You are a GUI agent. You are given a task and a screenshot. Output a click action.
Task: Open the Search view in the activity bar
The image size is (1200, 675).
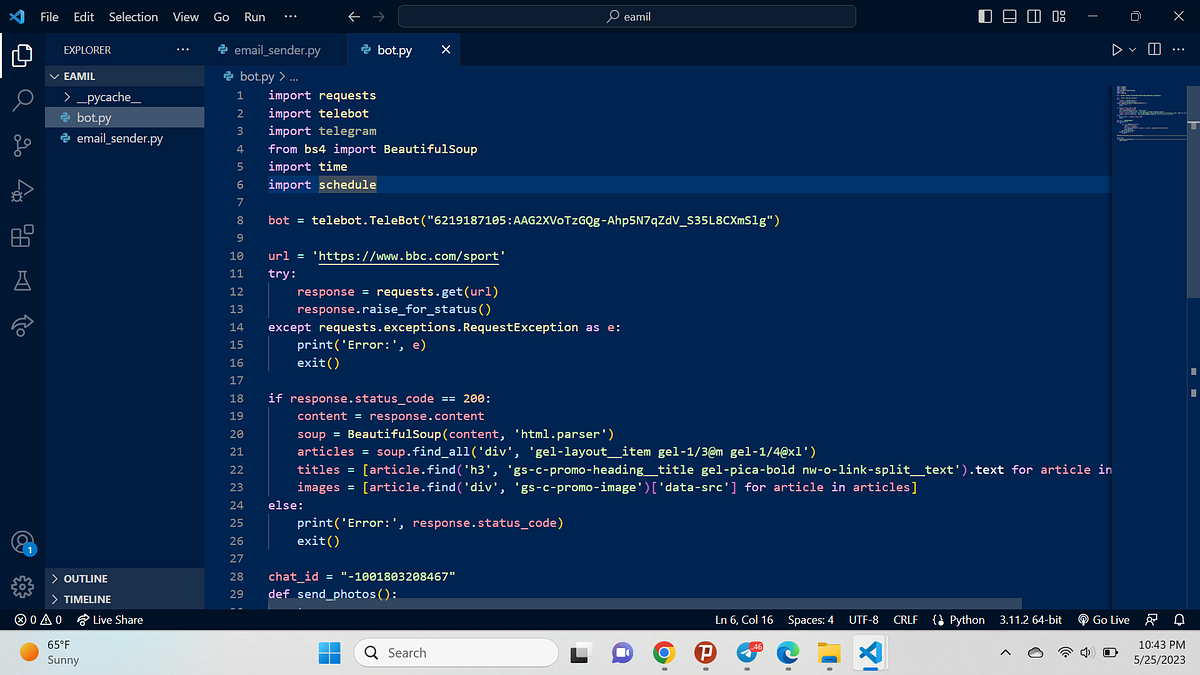pos(22,99)
